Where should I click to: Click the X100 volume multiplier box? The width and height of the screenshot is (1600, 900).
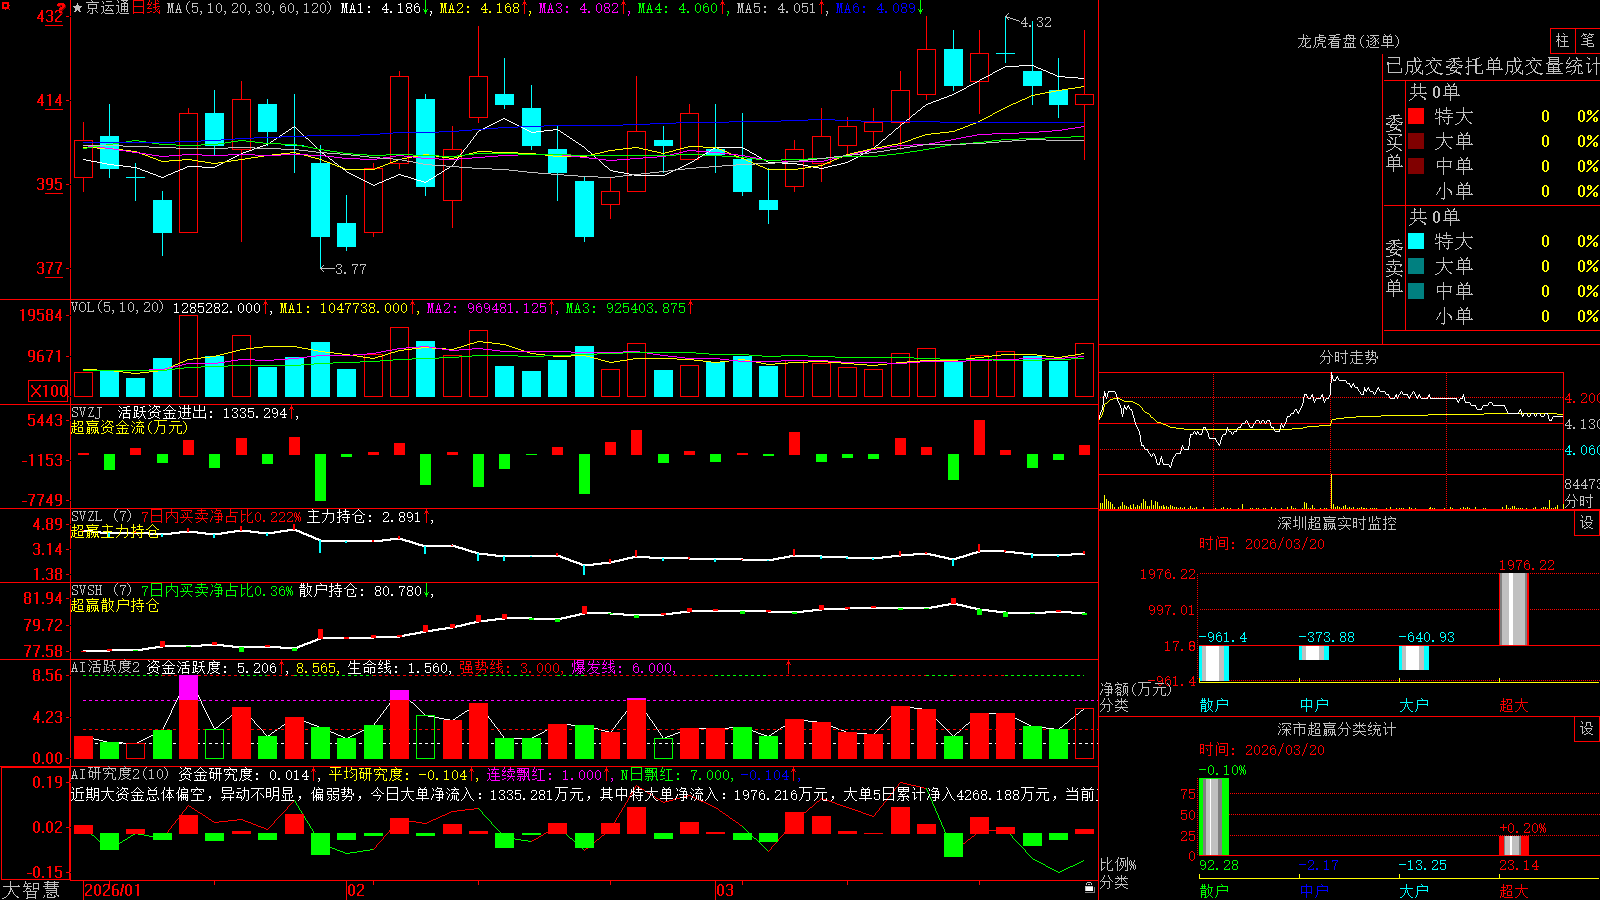tap(49, 391)
